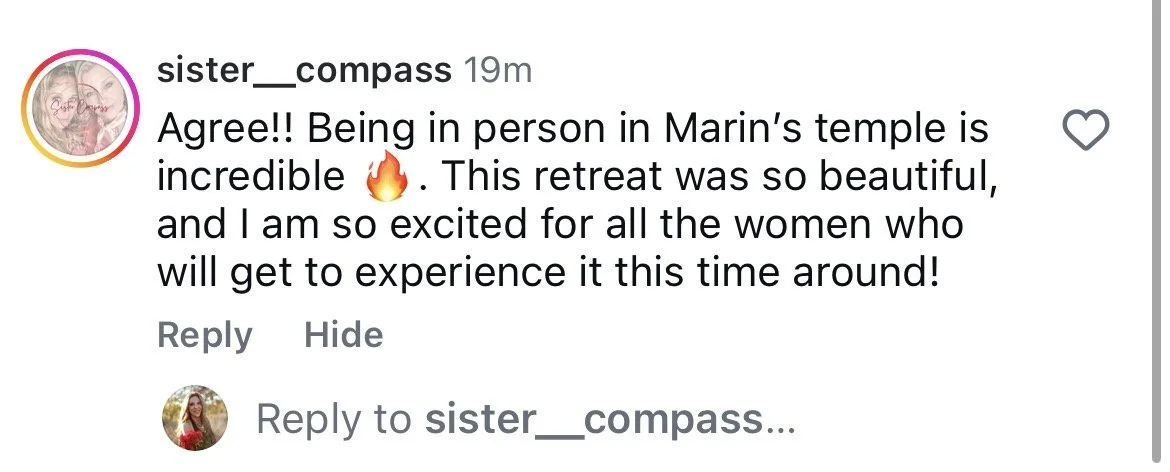Click Reply under the comment
Image resolution: width=1170 pixels, height=472 pixels.
tap(205, 336)
